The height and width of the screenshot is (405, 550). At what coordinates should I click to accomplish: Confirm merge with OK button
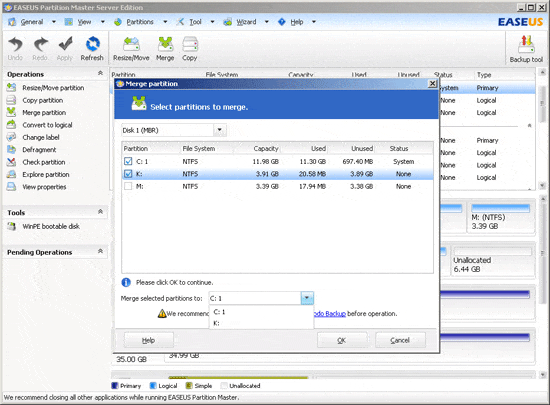(x=342, y=340)
